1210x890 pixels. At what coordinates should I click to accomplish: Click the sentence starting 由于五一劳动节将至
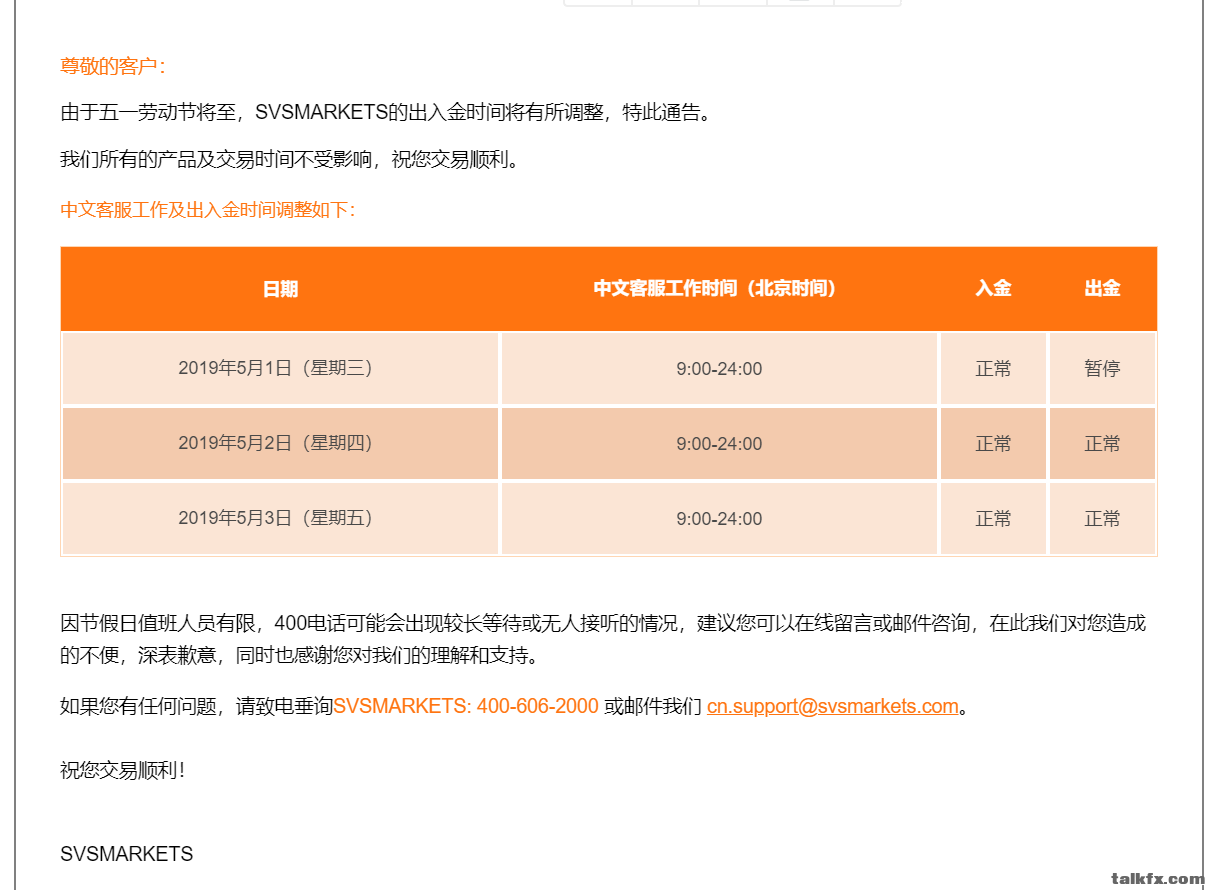[x=389, y=112]
